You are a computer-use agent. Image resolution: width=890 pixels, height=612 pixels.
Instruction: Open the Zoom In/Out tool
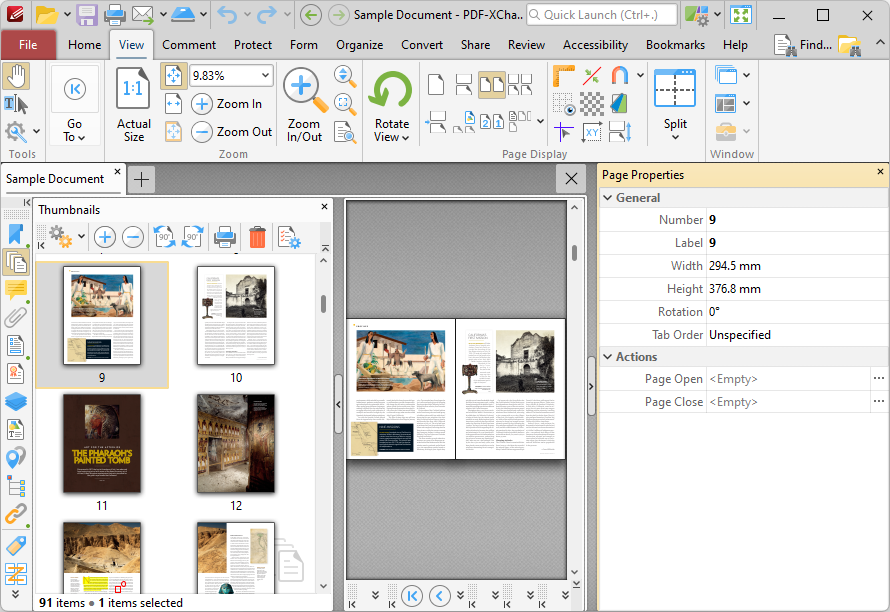pos(304,104)
